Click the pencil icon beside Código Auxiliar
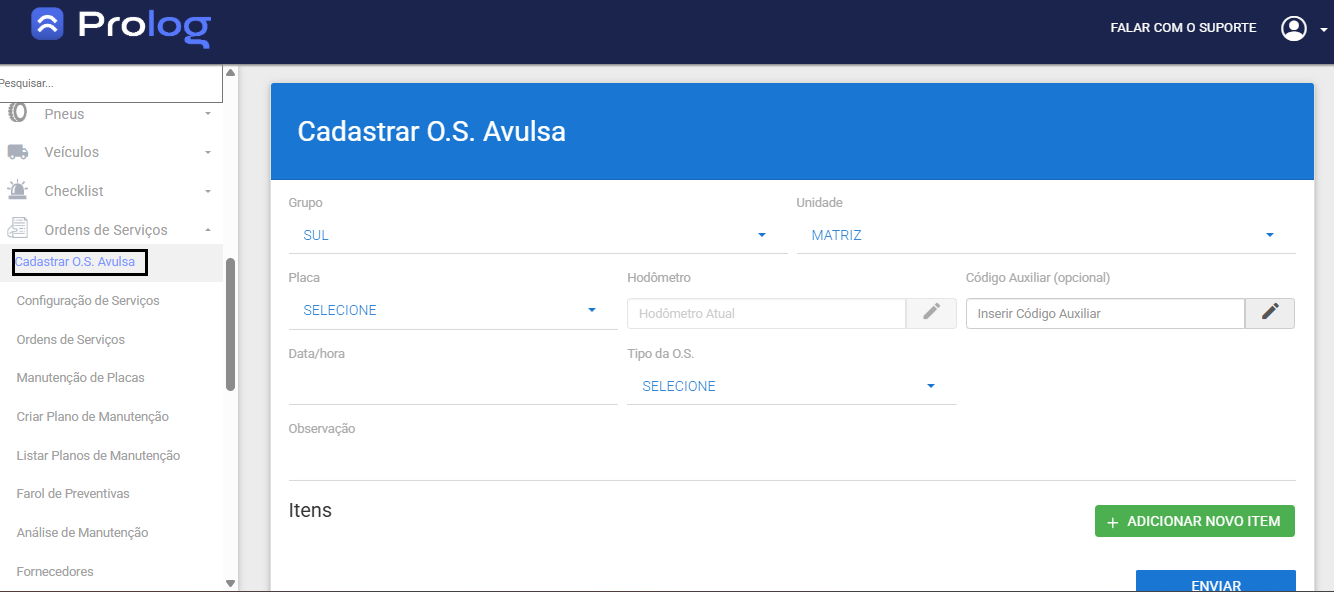 tap(1269, 313)
